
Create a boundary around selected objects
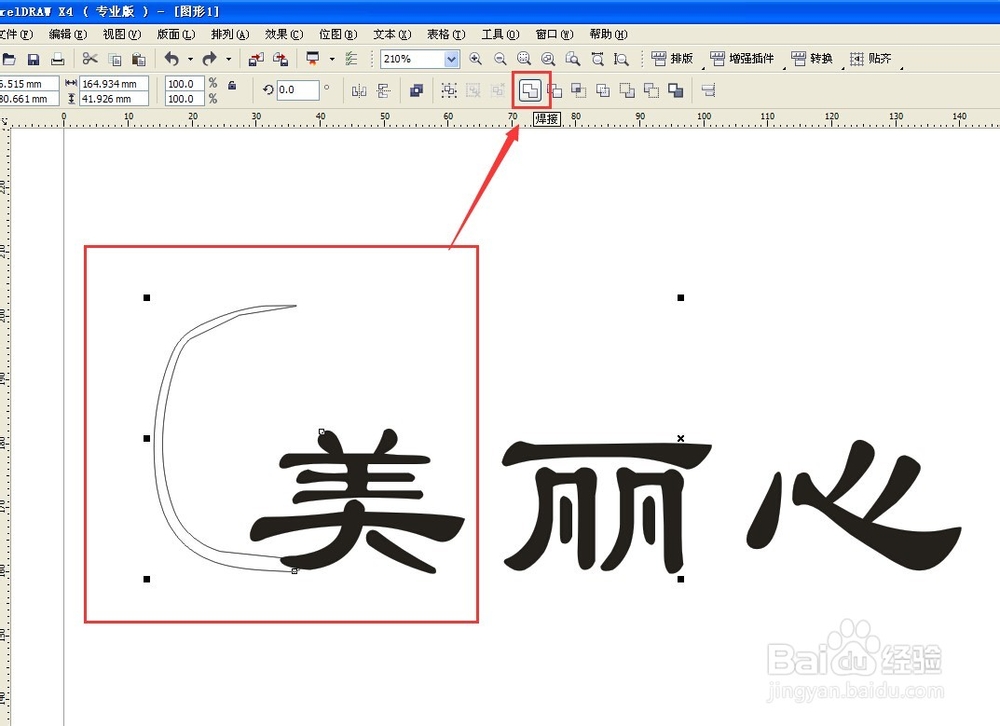click(675, 91)
